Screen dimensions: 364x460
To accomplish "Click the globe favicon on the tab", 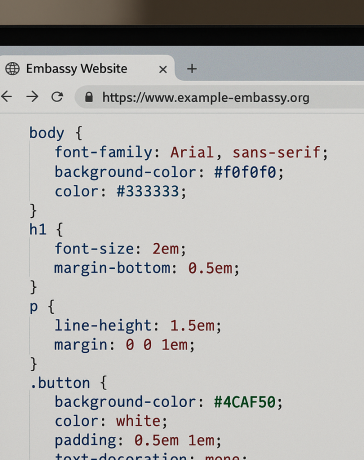I will pos(12,69).
